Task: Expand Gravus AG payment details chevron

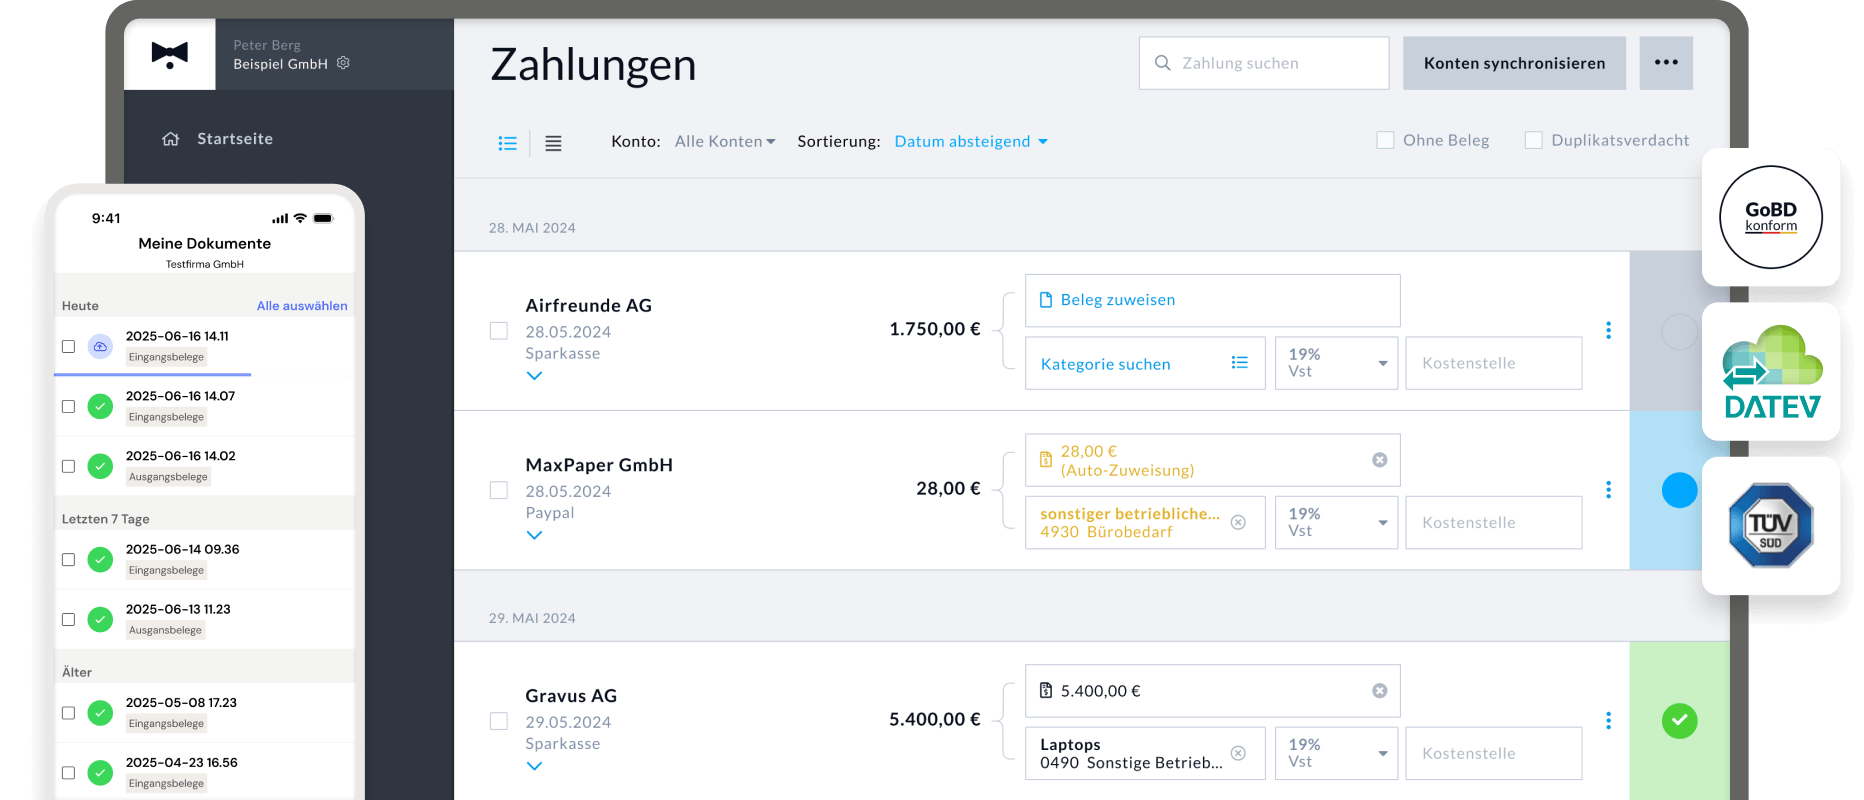Action: pos(535,766)
